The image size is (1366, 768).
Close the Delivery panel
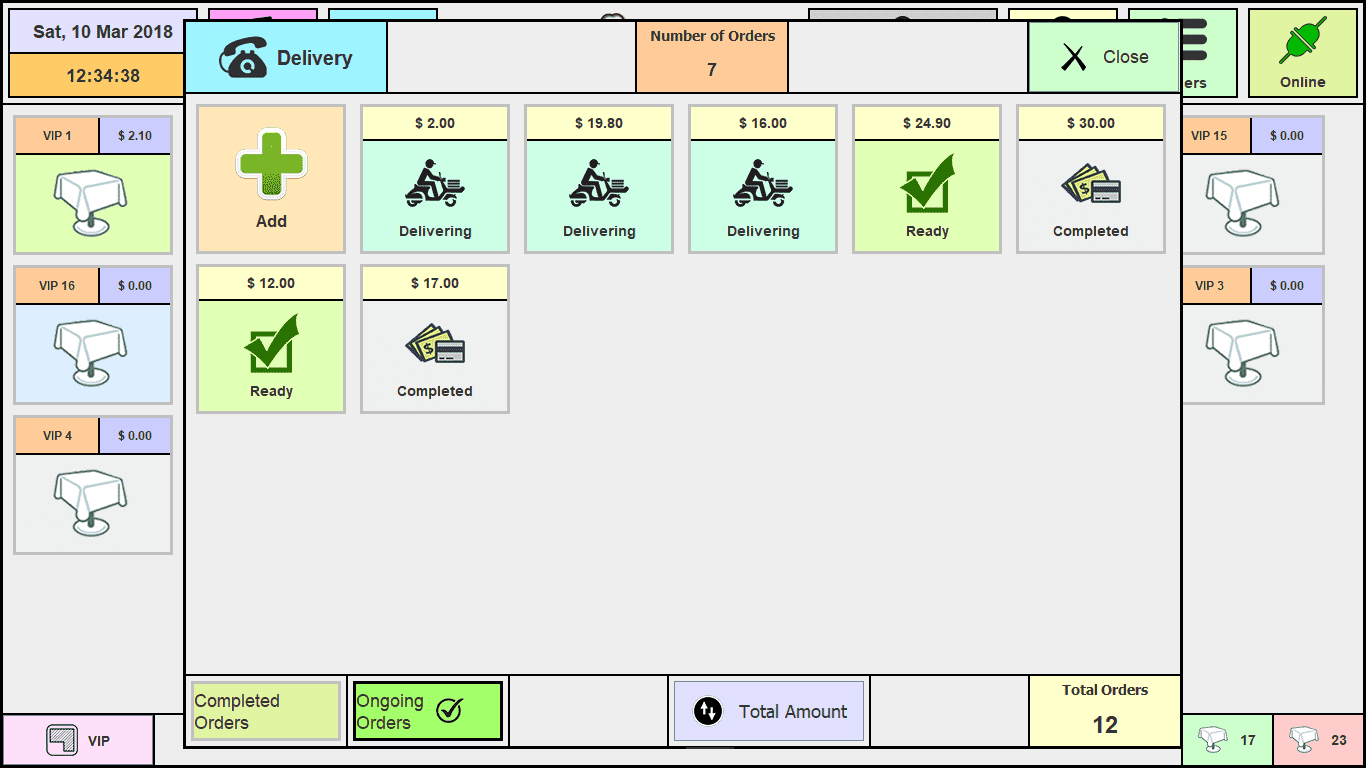tap(1104, 57)
